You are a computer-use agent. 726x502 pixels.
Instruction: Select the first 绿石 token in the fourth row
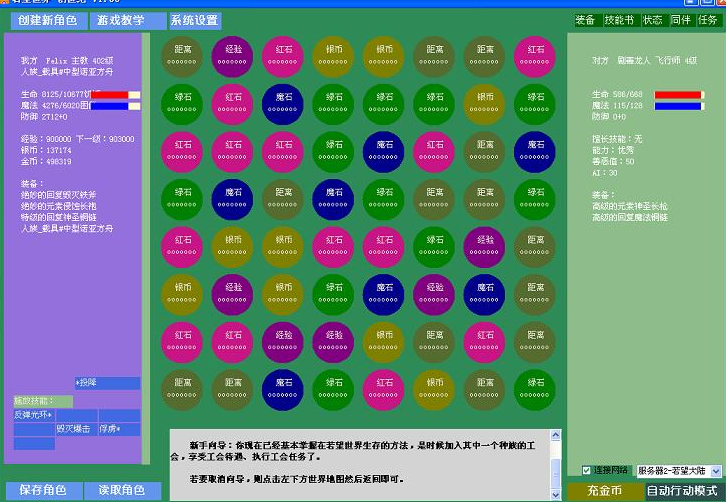pos(182,200)
